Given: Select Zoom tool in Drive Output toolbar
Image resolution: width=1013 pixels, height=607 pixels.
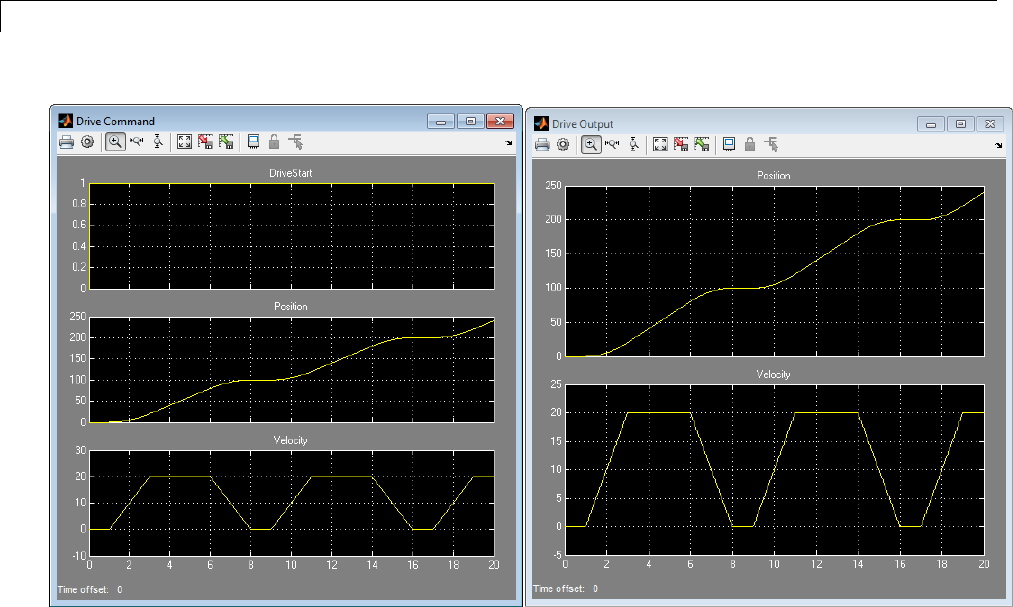Looking at the screenshot, I should pyautogui.click(x=591, y=145).
